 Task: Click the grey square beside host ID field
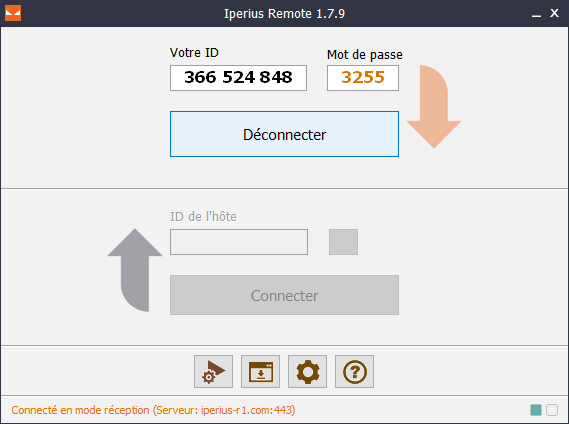(x=343, y=242)
